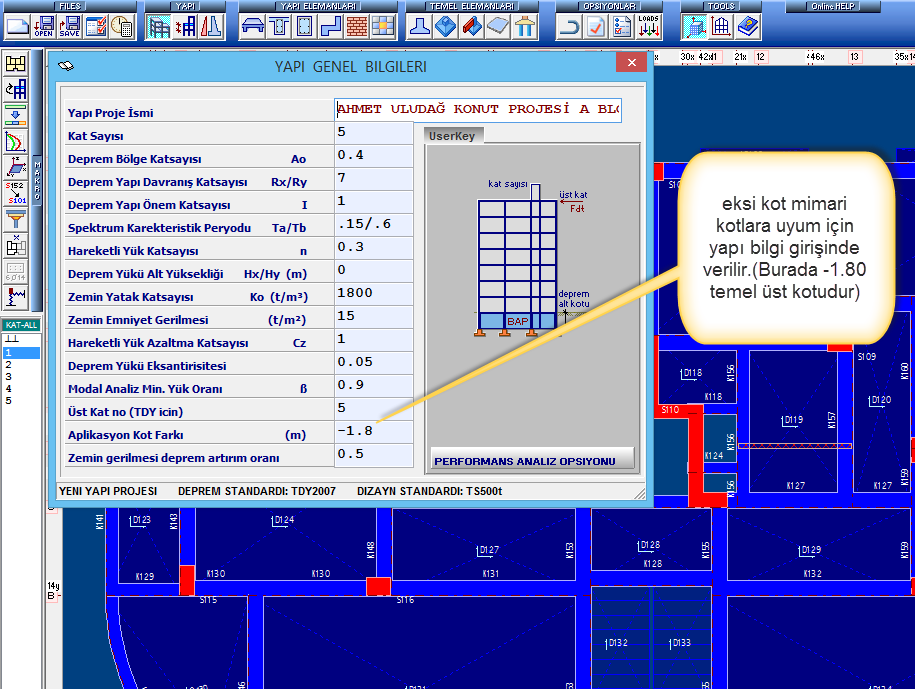This screenshot has width=915, height=689.
Task: Click the LOADS icon in Opsiyonlar
Action: click(648, 27)
